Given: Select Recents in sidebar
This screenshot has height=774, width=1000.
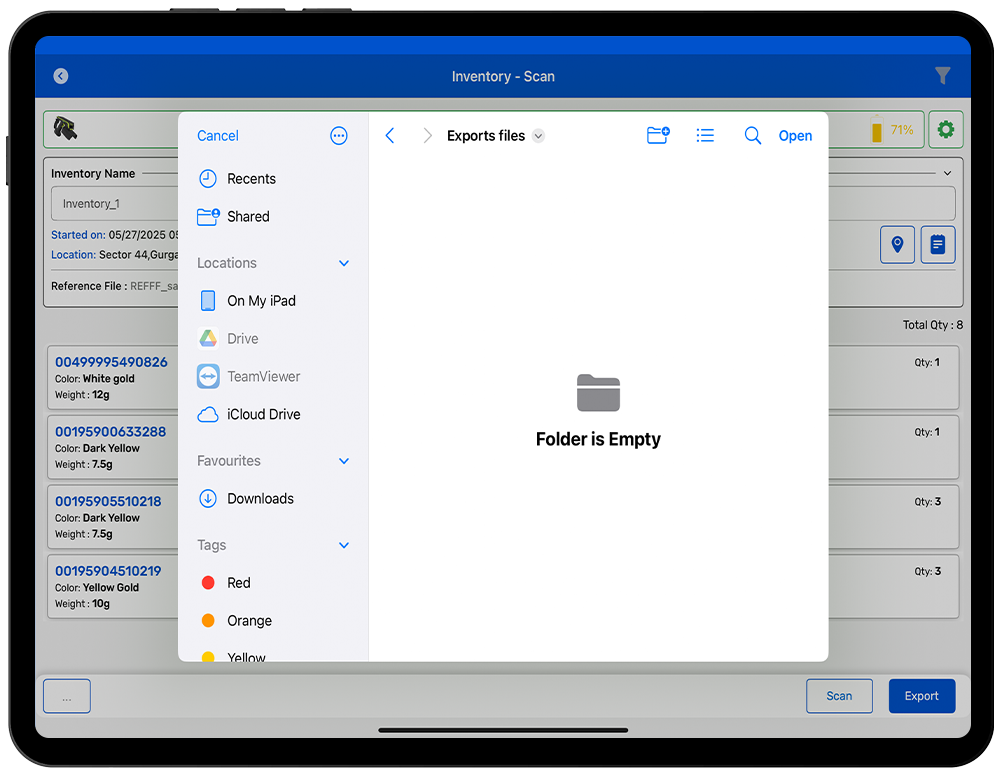Looking at the screenshot, I should pos(251,179).
